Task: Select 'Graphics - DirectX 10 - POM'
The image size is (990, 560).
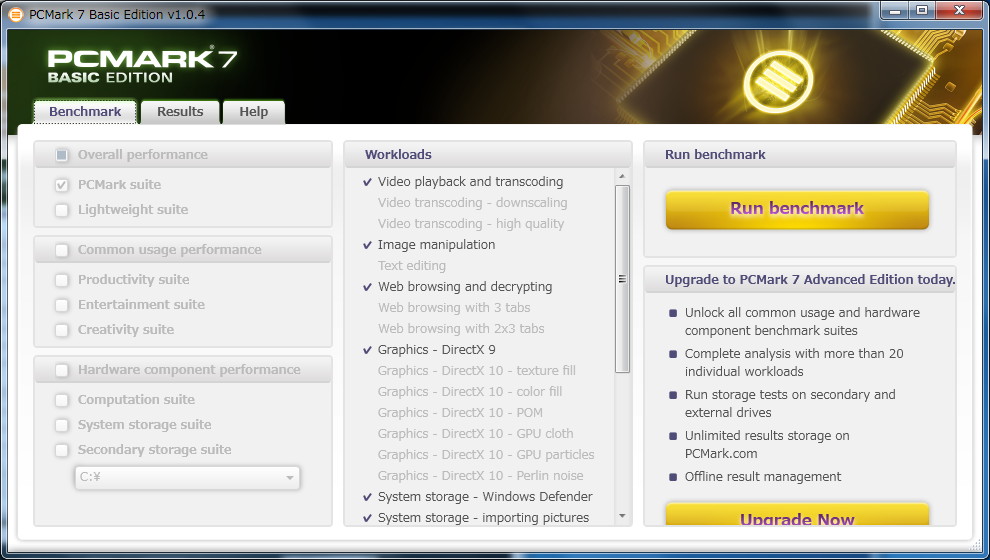Action: pos(460,412)
